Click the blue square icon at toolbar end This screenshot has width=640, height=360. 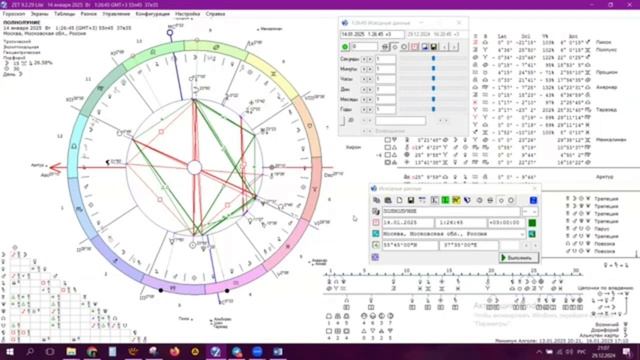(533, 200)
